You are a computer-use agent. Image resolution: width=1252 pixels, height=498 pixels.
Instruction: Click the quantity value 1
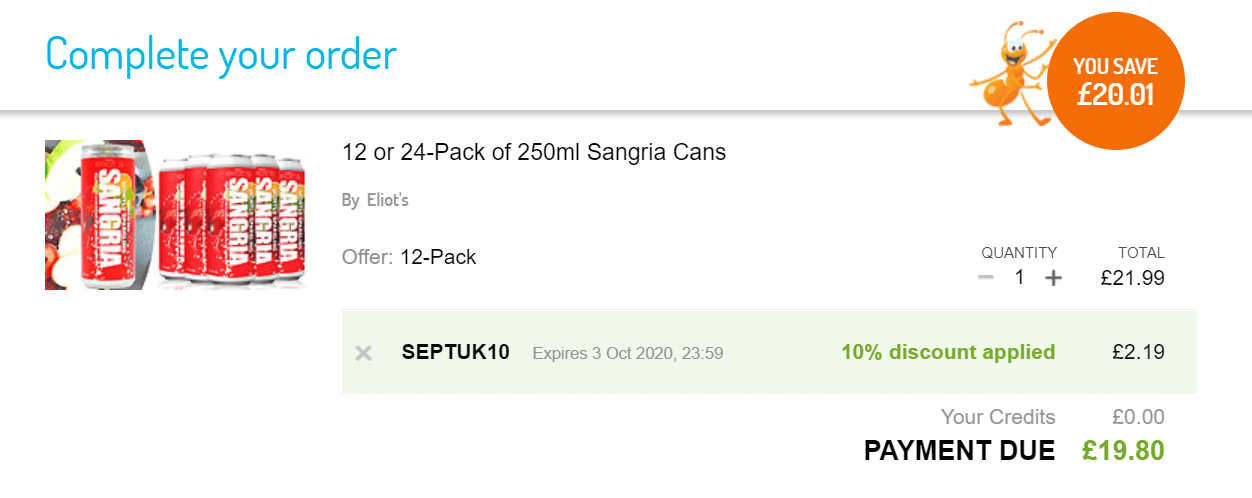1019,278
